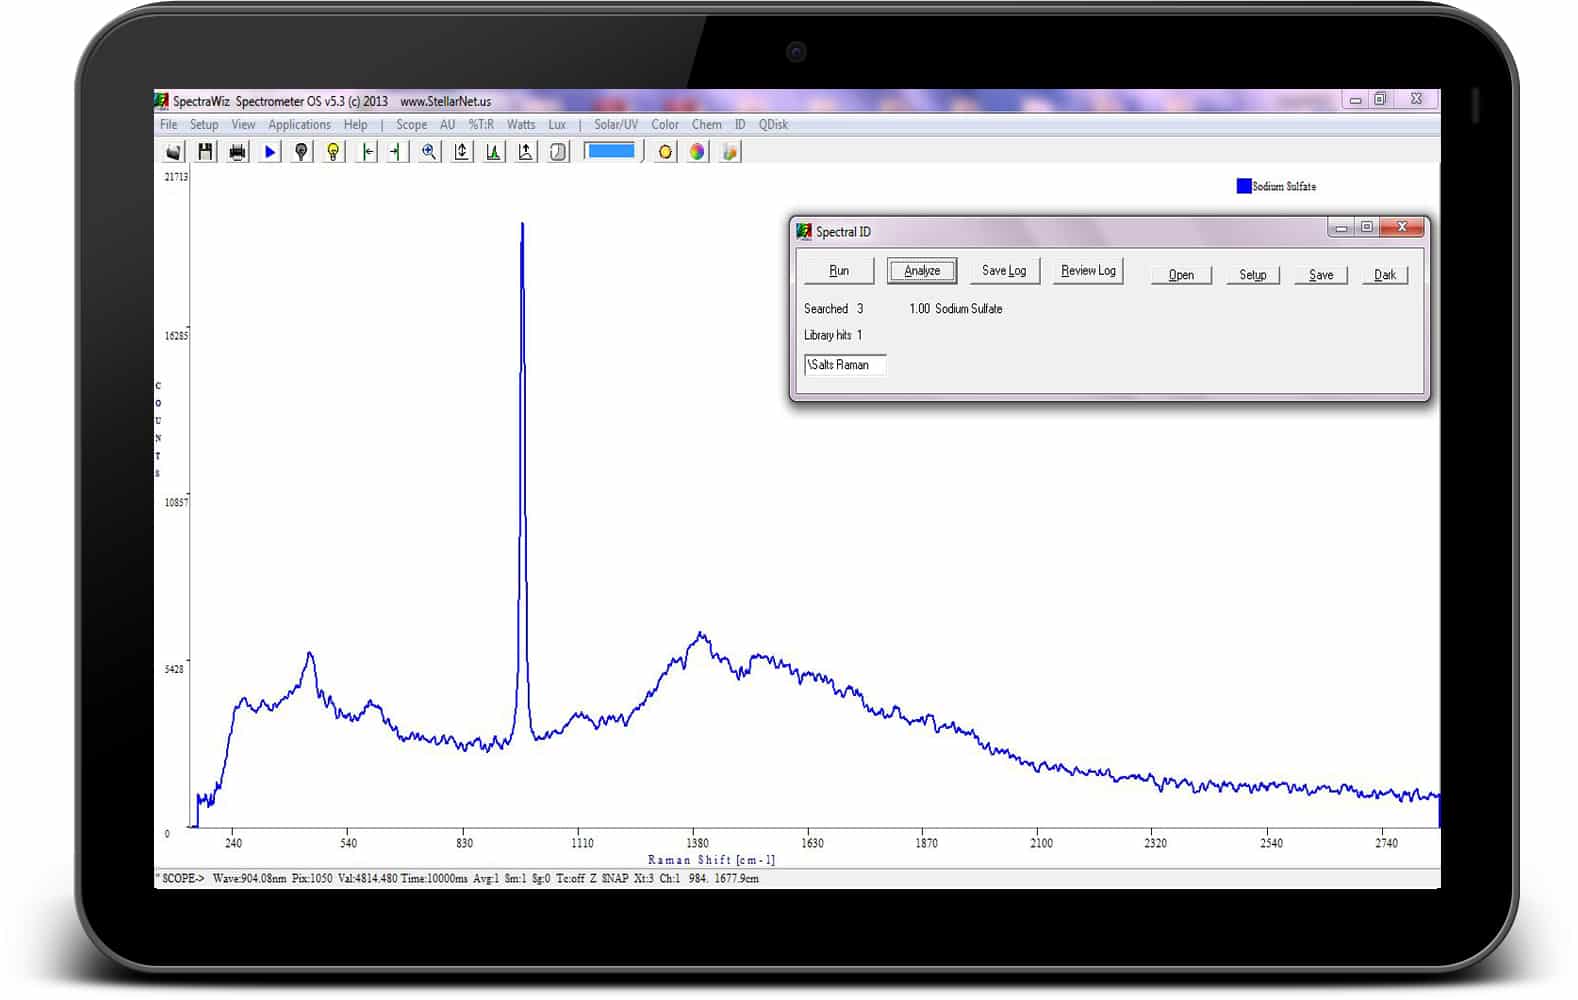Click the Salts Raman library field
Viewport: 1578px width, 1000px height.
tap(845, 365)
